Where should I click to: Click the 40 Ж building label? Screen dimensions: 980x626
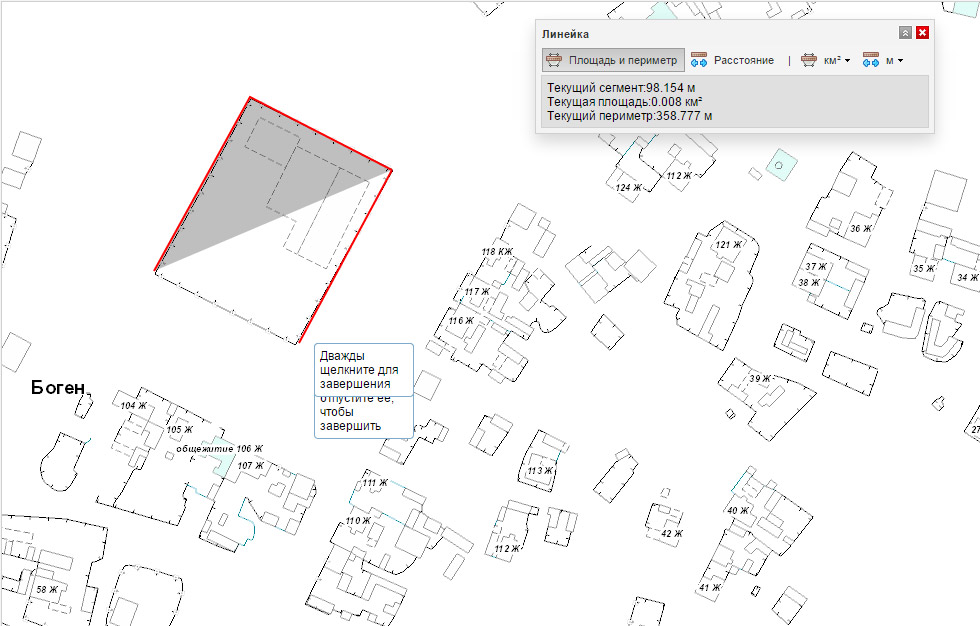(738, 511)
